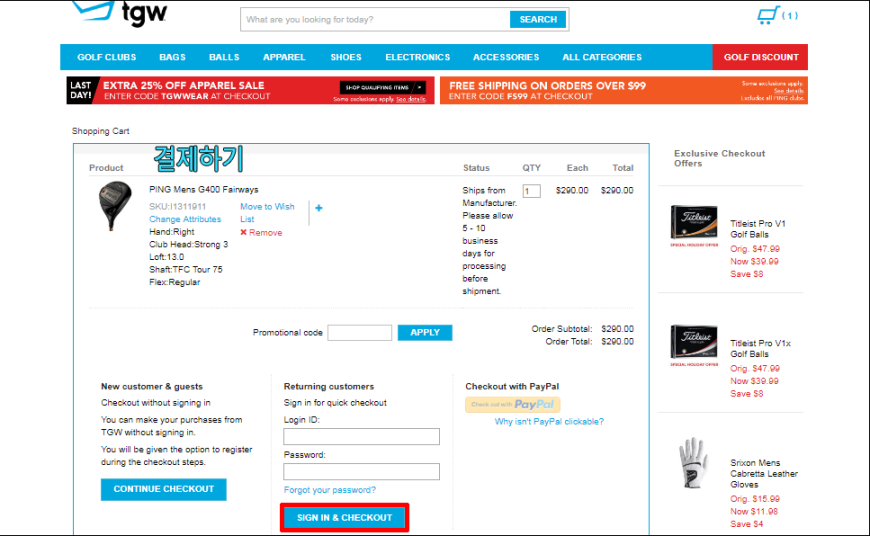Remove the PING G400 Fairways item
The image size is (870, 536).
(261, 232)
